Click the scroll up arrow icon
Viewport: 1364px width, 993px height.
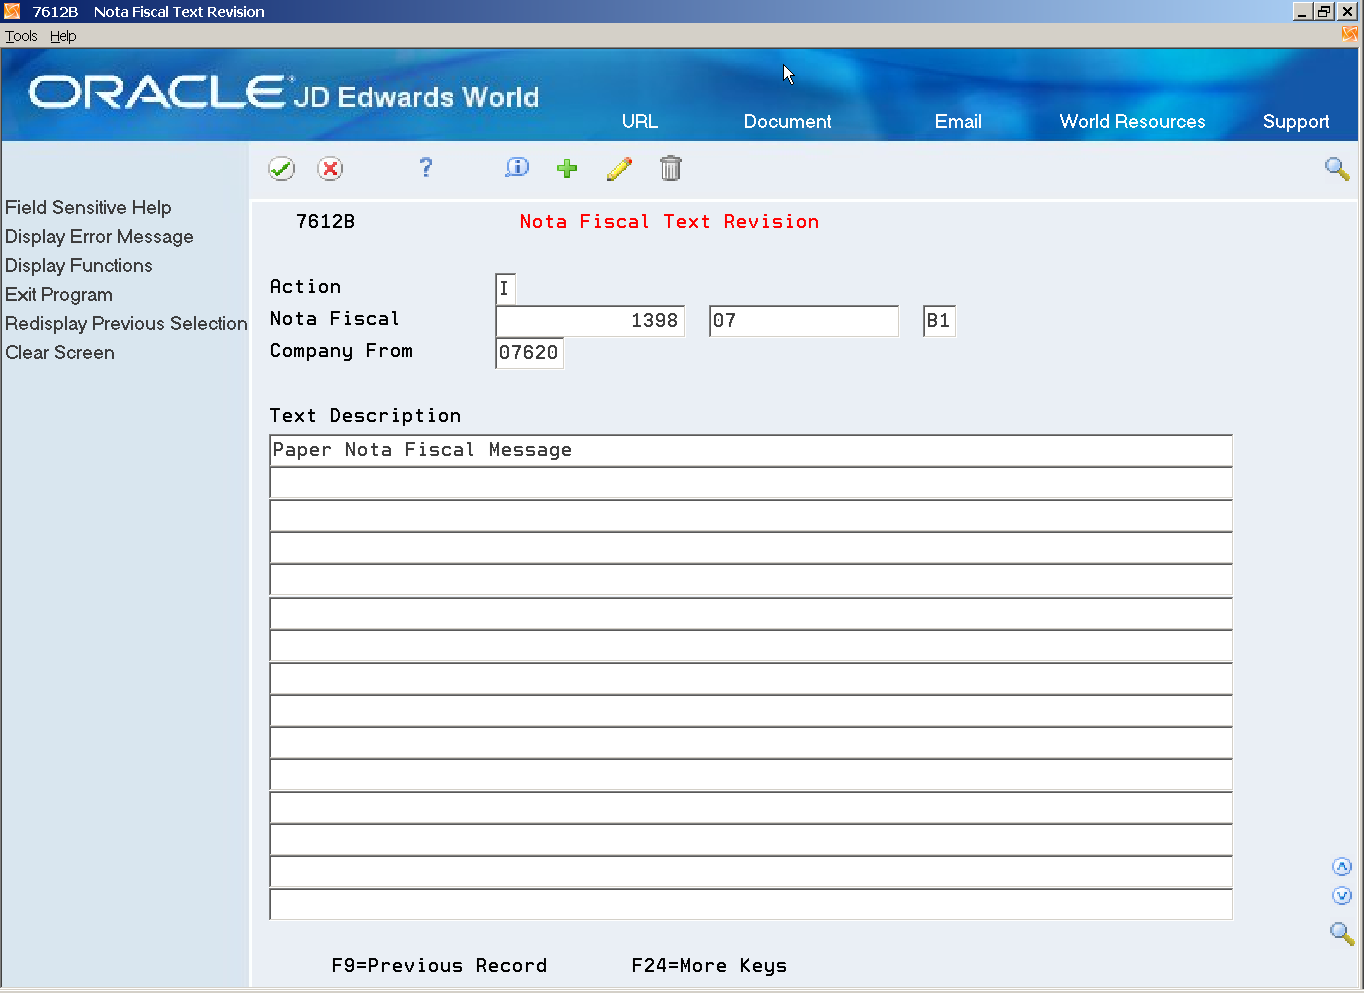click(x=1342, y=867)
